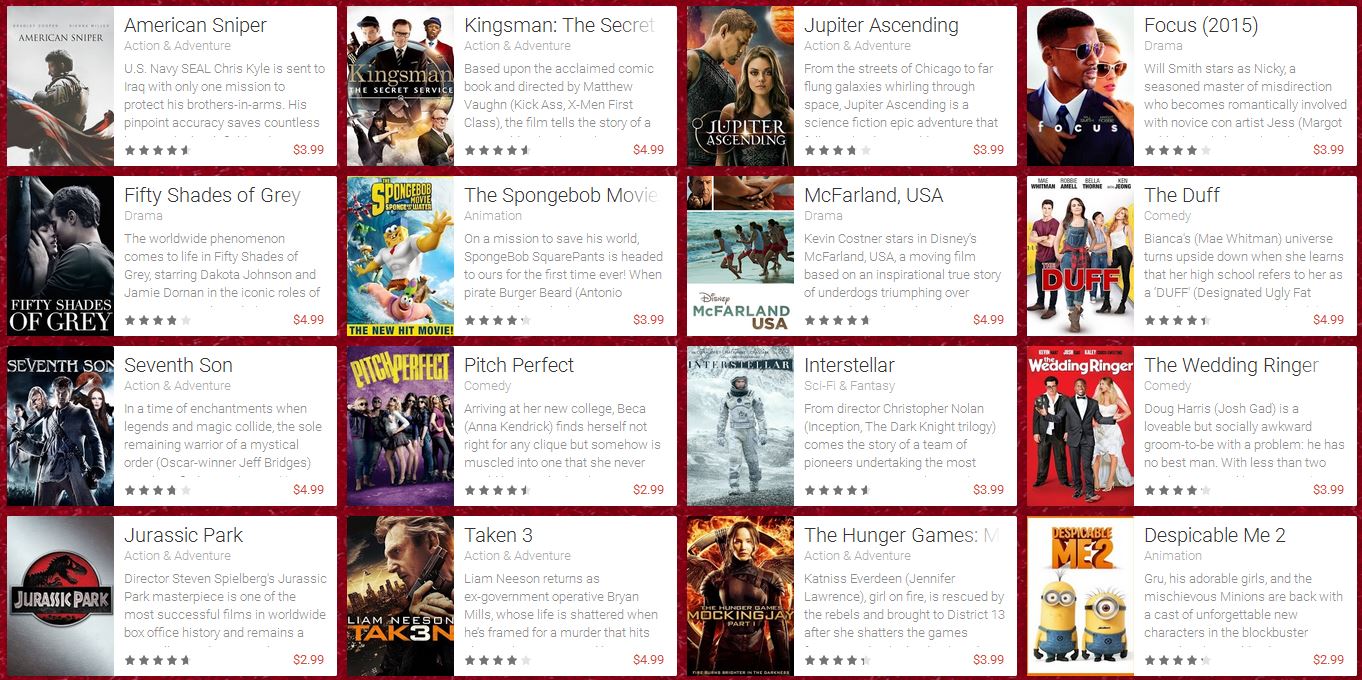1362x680 pixels.
Task: Click the Kingsman: The Secret Service poster
Action: [x=400, y=86]
